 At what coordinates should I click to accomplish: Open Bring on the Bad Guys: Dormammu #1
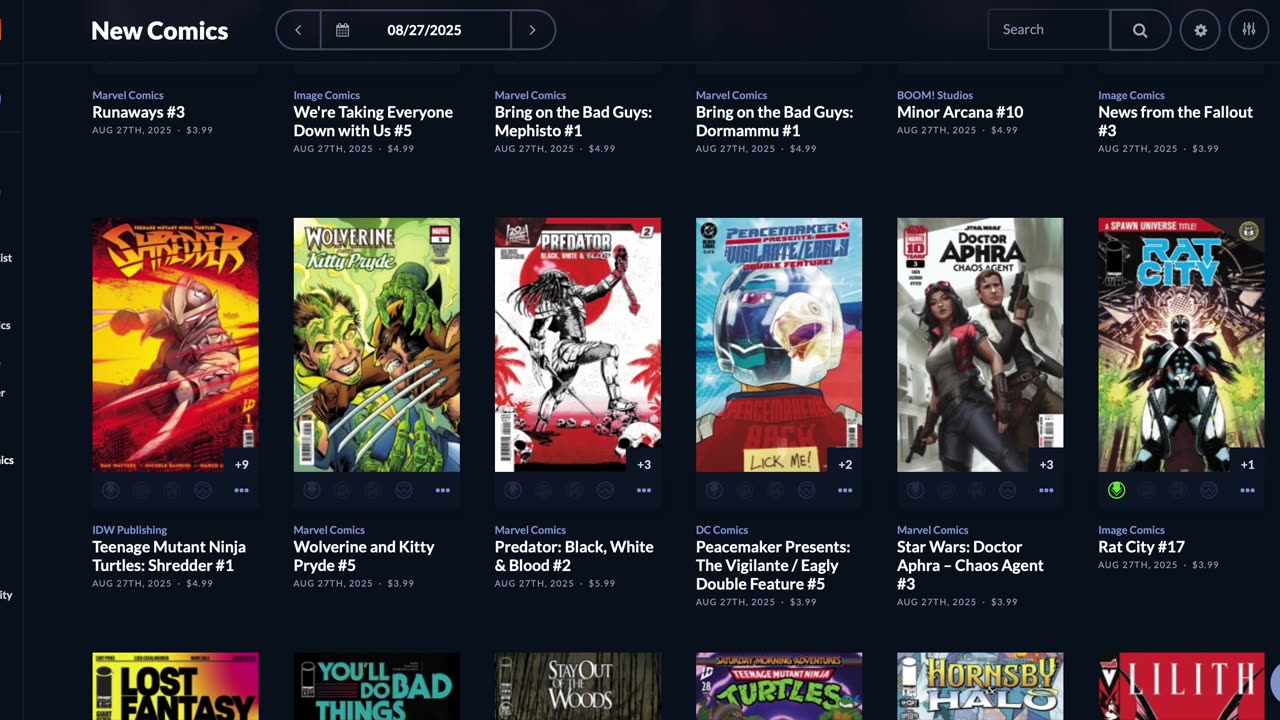[x=774, y=121]
